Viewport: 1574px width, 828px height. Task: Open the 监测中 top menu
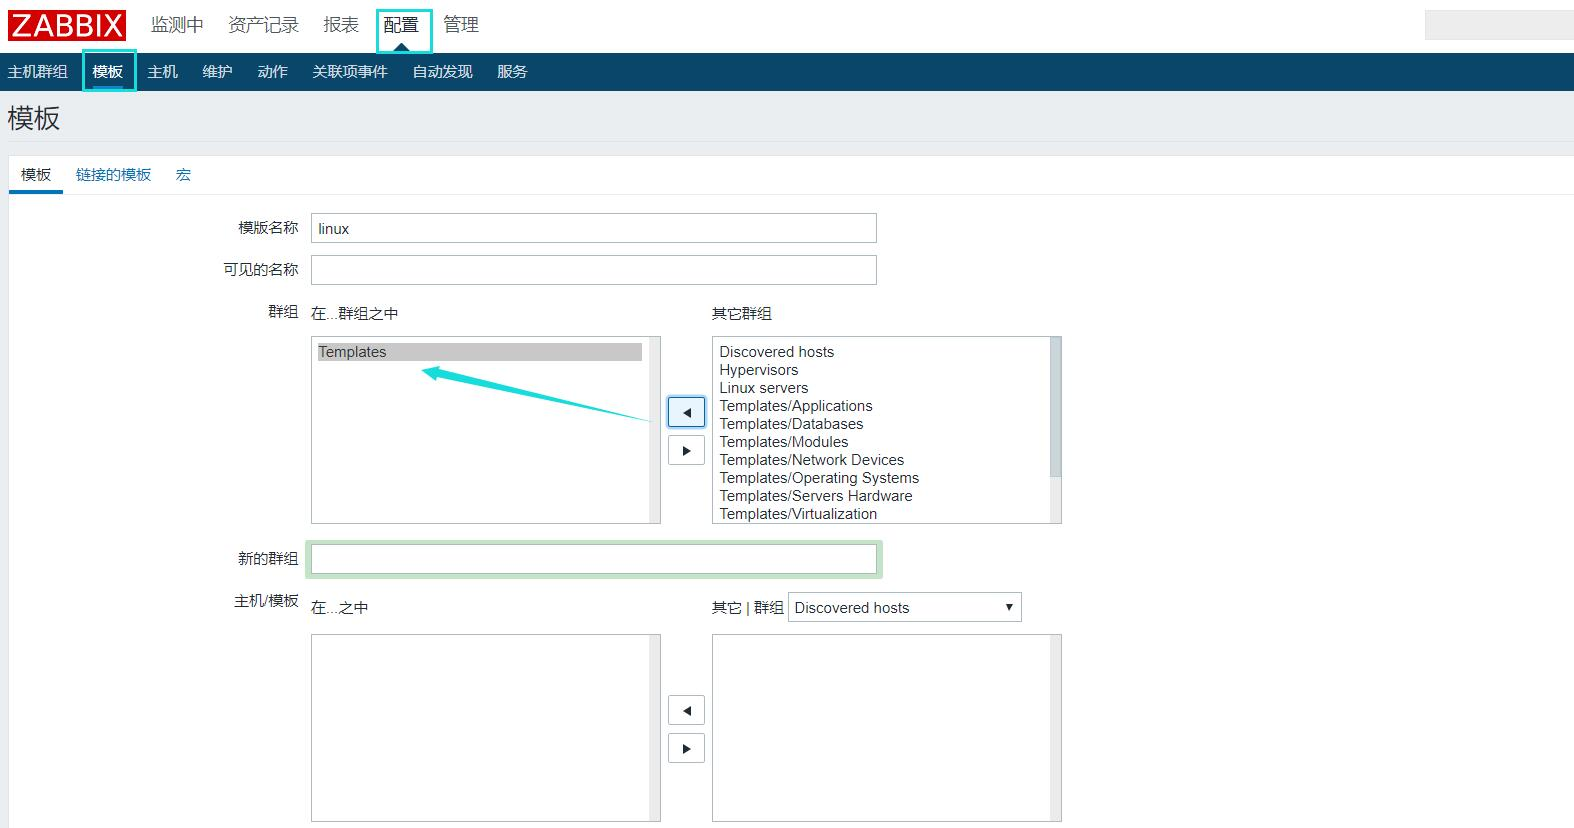(177, 25)
